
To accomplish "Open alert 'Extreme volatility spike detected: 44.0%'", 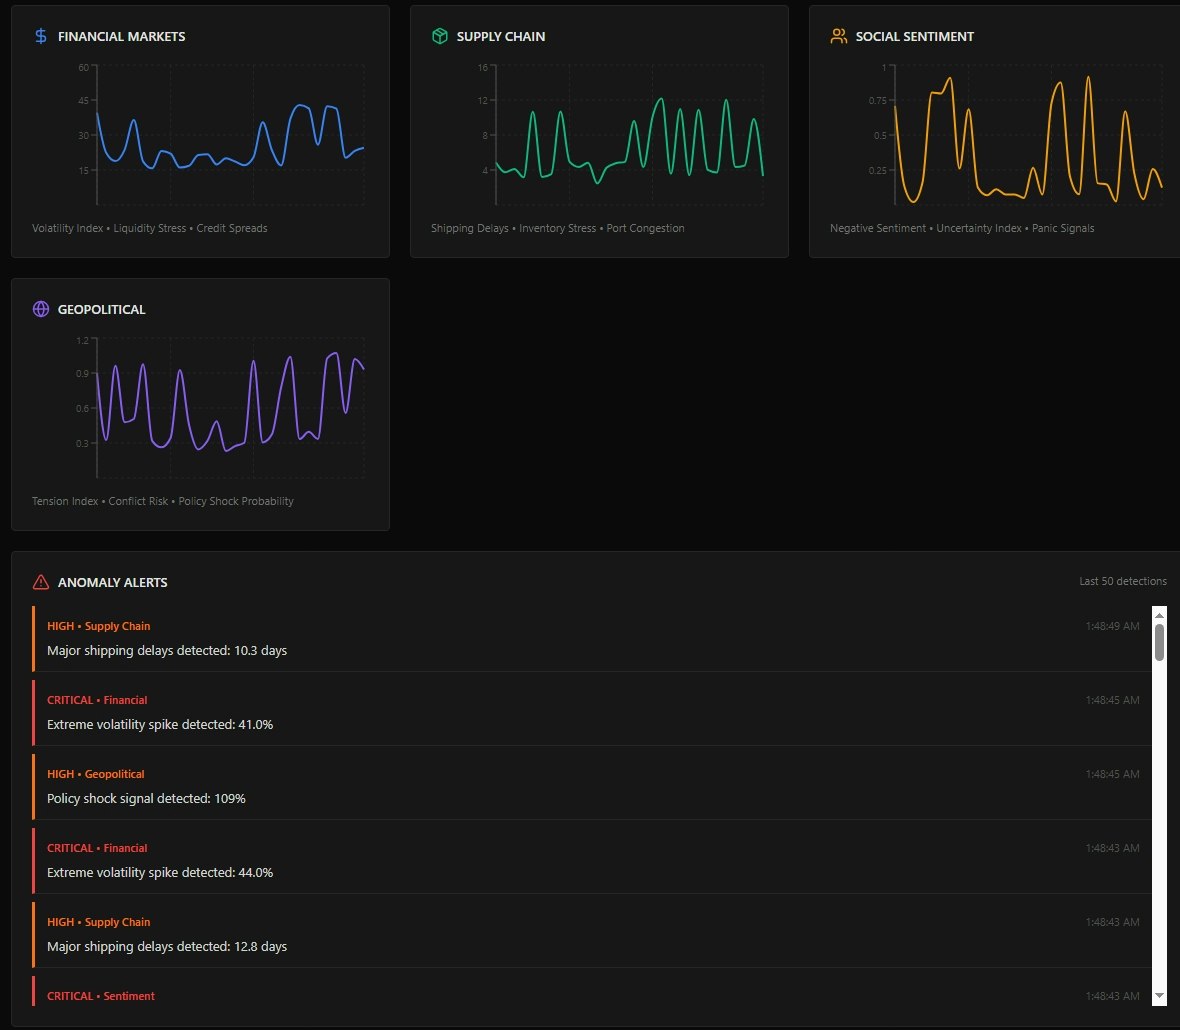I will coord(592,860).
